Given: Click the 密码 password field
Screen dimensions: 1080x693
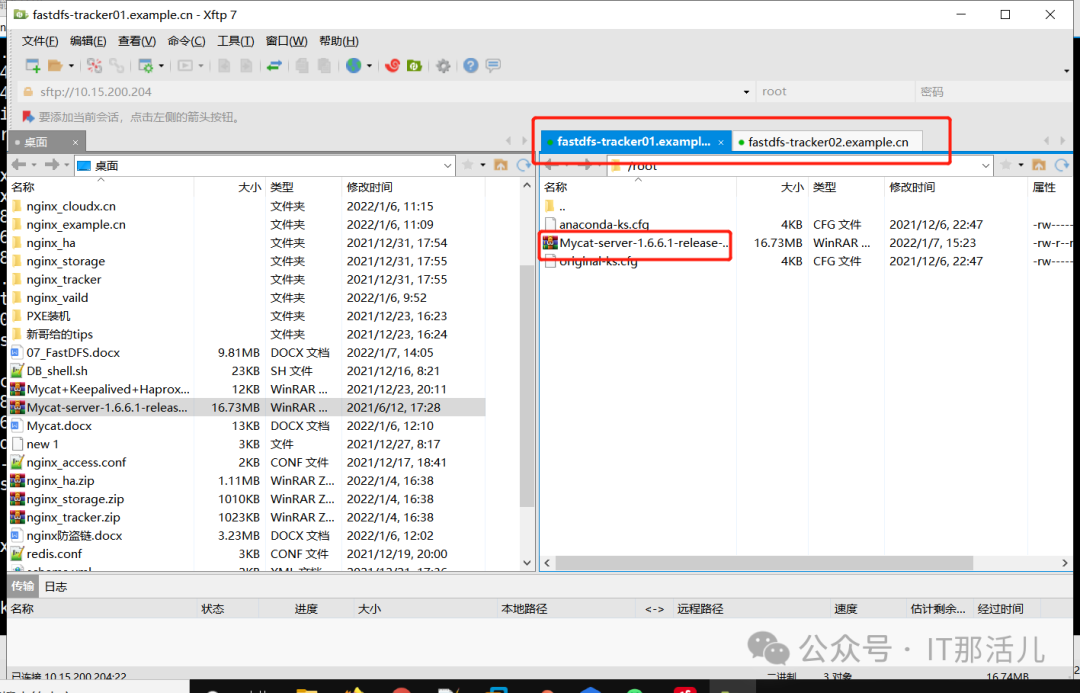Looking at the screenshot, I should tap(993, 92).
